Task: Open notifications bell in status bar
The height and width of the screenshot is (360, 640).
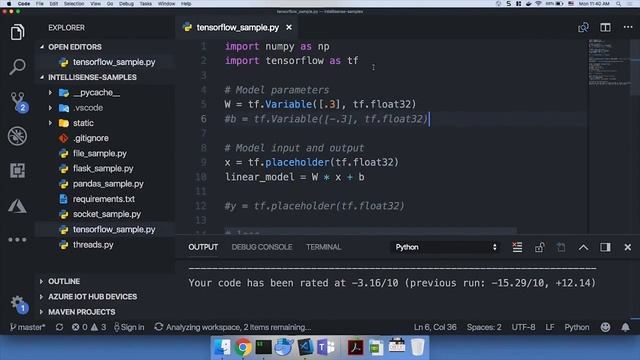Action: (625, 327)
